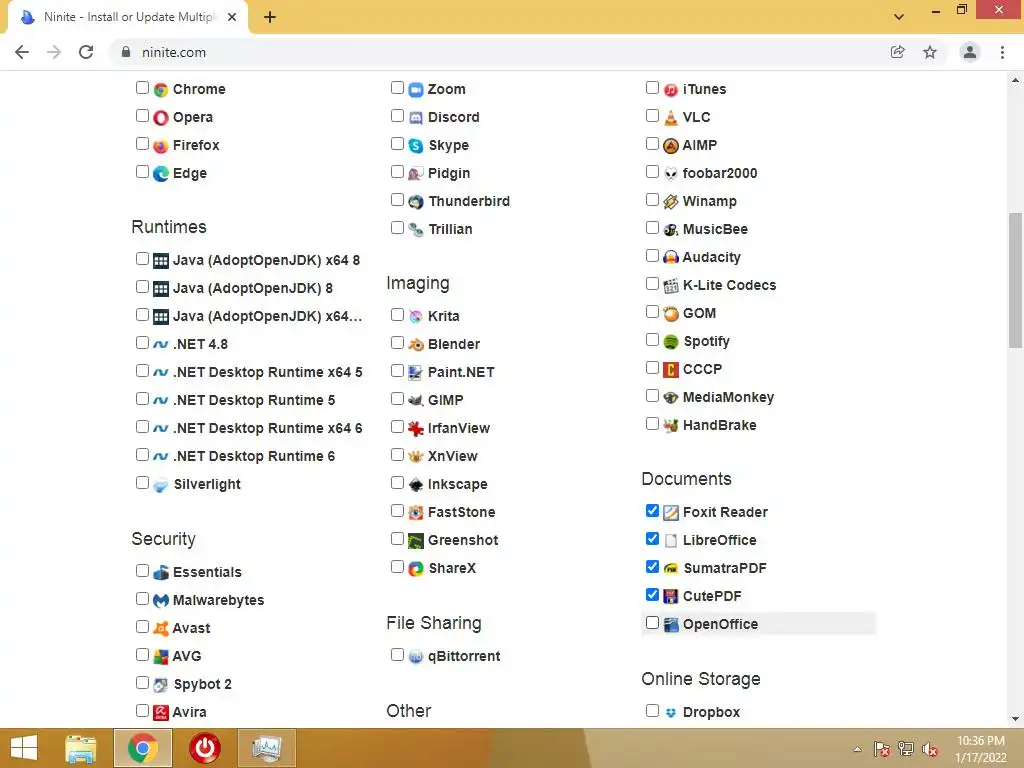Click the Discord app icon
Image resolution: width=1024 pixels, height=768 pixels.
(415, 118)
